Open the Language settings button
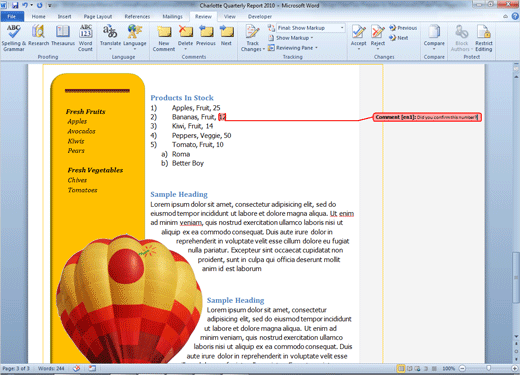520x375 pixels. (135, 37)
